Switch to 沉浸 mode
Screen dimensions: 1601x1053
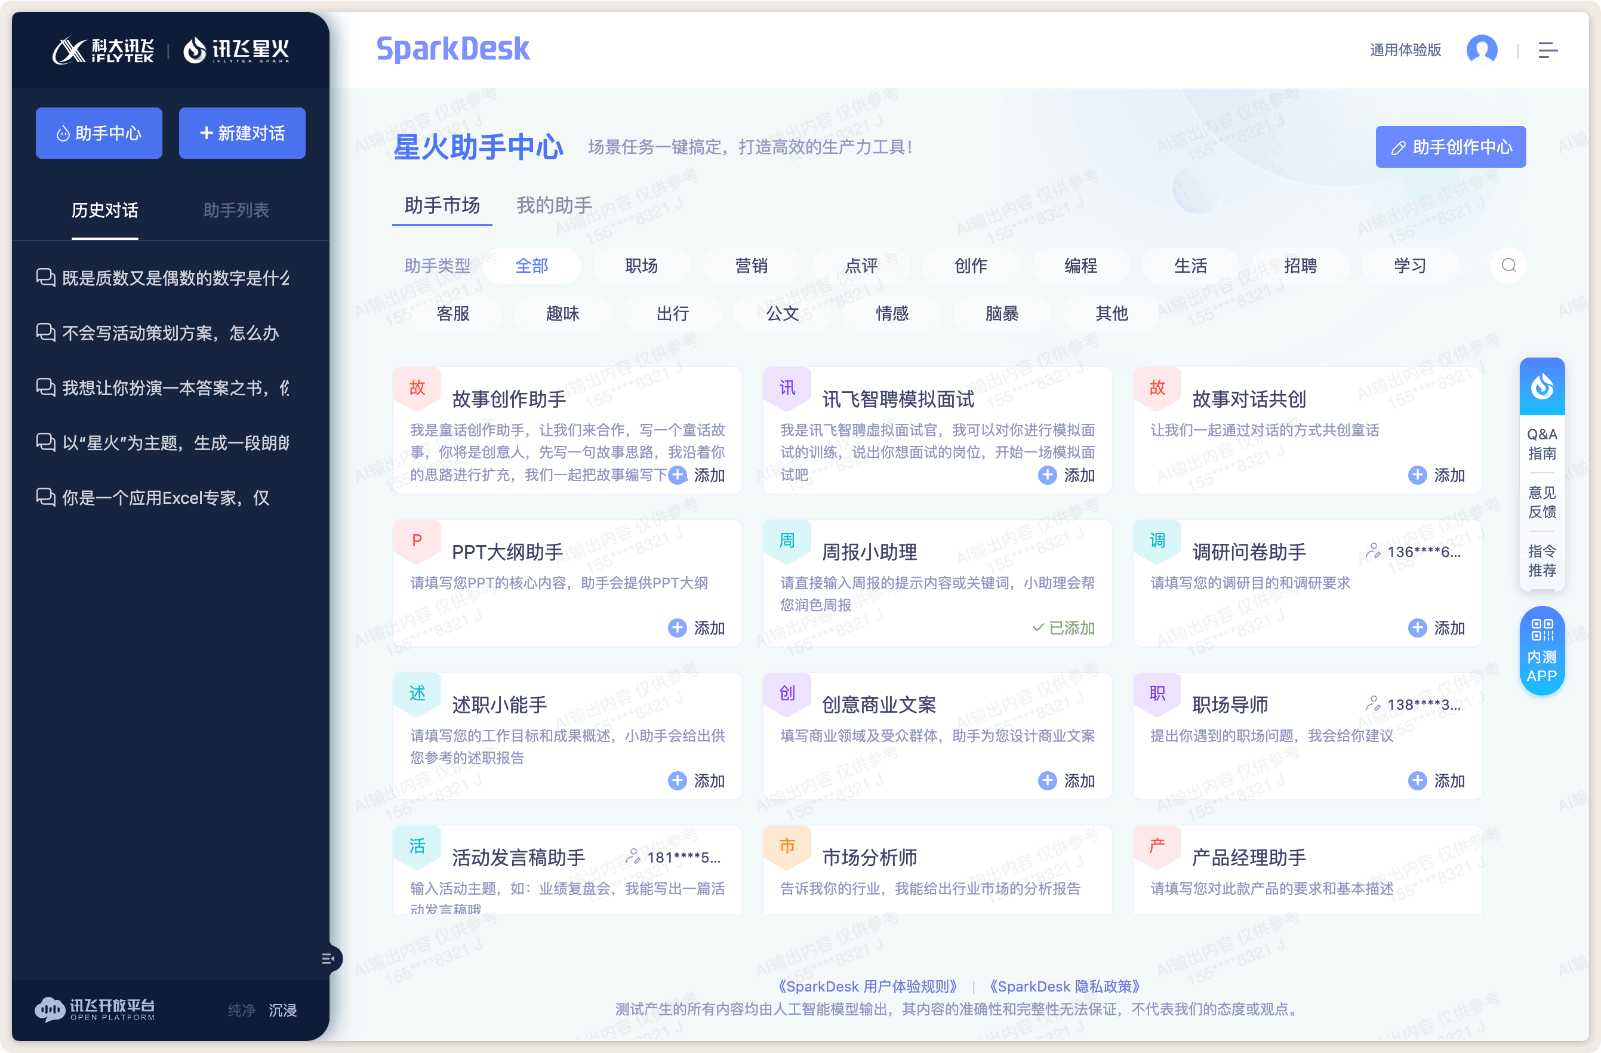283,1009
